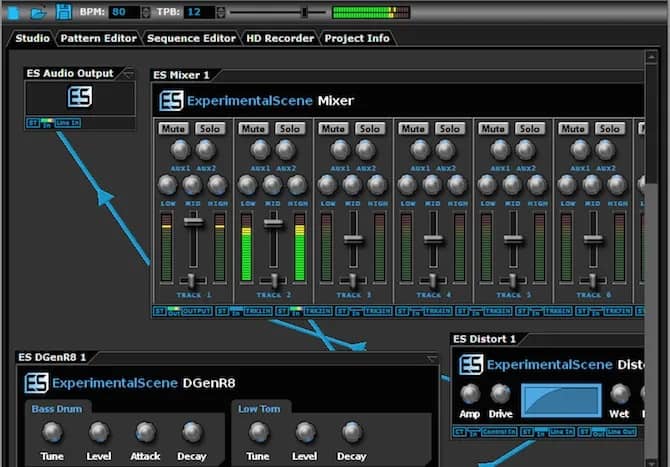Click Track 4 AUX1 knob
This screenshot has width=670, height=467.
(420, 150)
